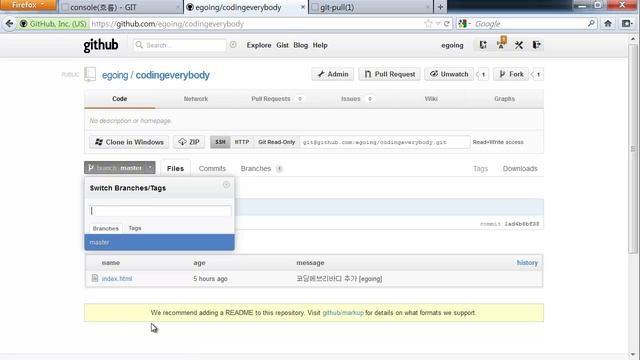Click the bookmarks menu icon beside home
This screenshot has height=360, width=640.
(x=626, y=24)
